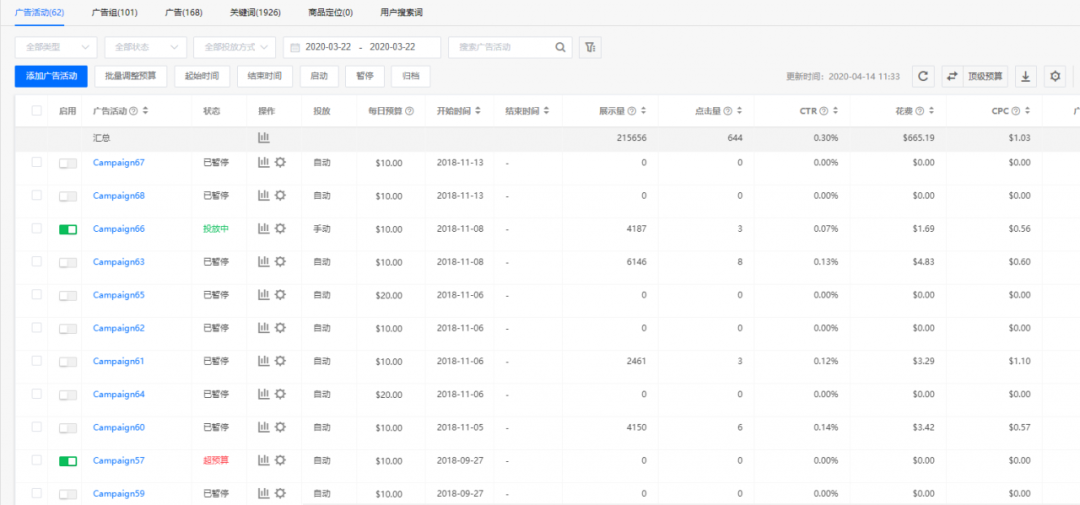Open settings gear for Campaign62

point(280,327)
